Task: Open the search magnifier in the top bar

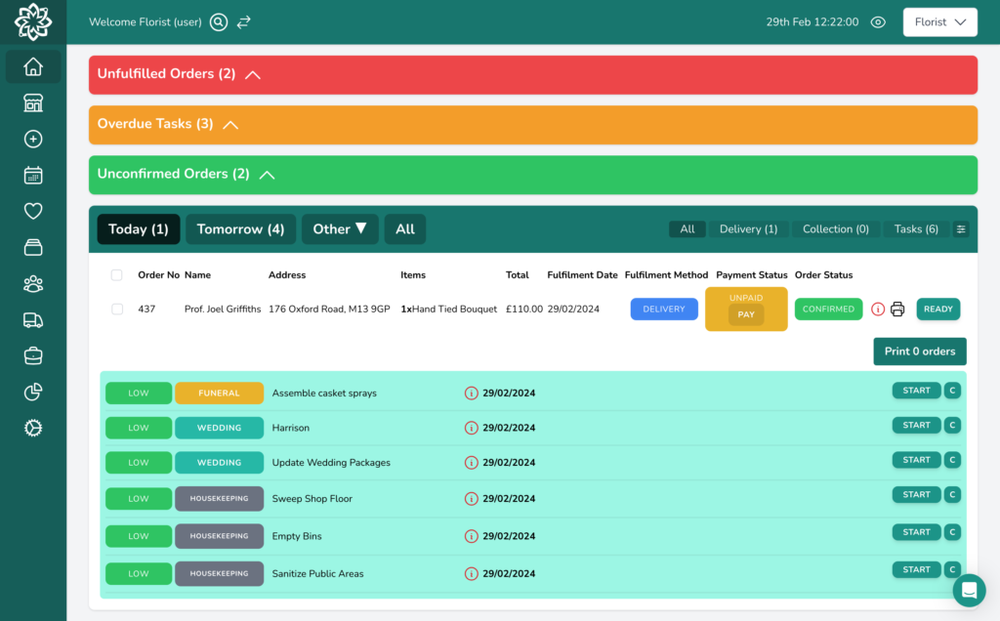Action: 218,21
